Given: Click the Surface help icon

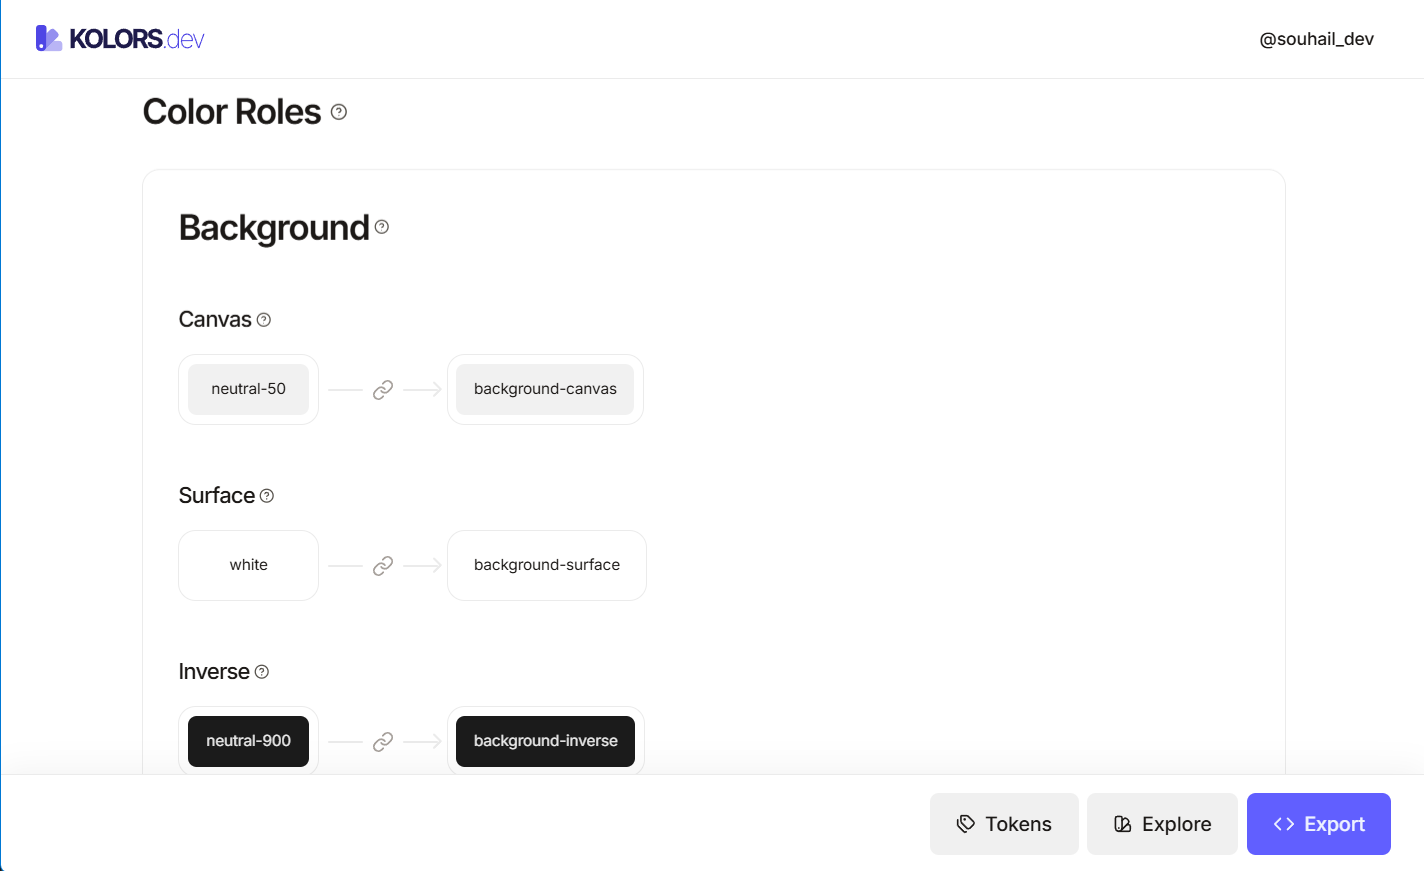Looking at the screenshot, I should pos(266,495).
